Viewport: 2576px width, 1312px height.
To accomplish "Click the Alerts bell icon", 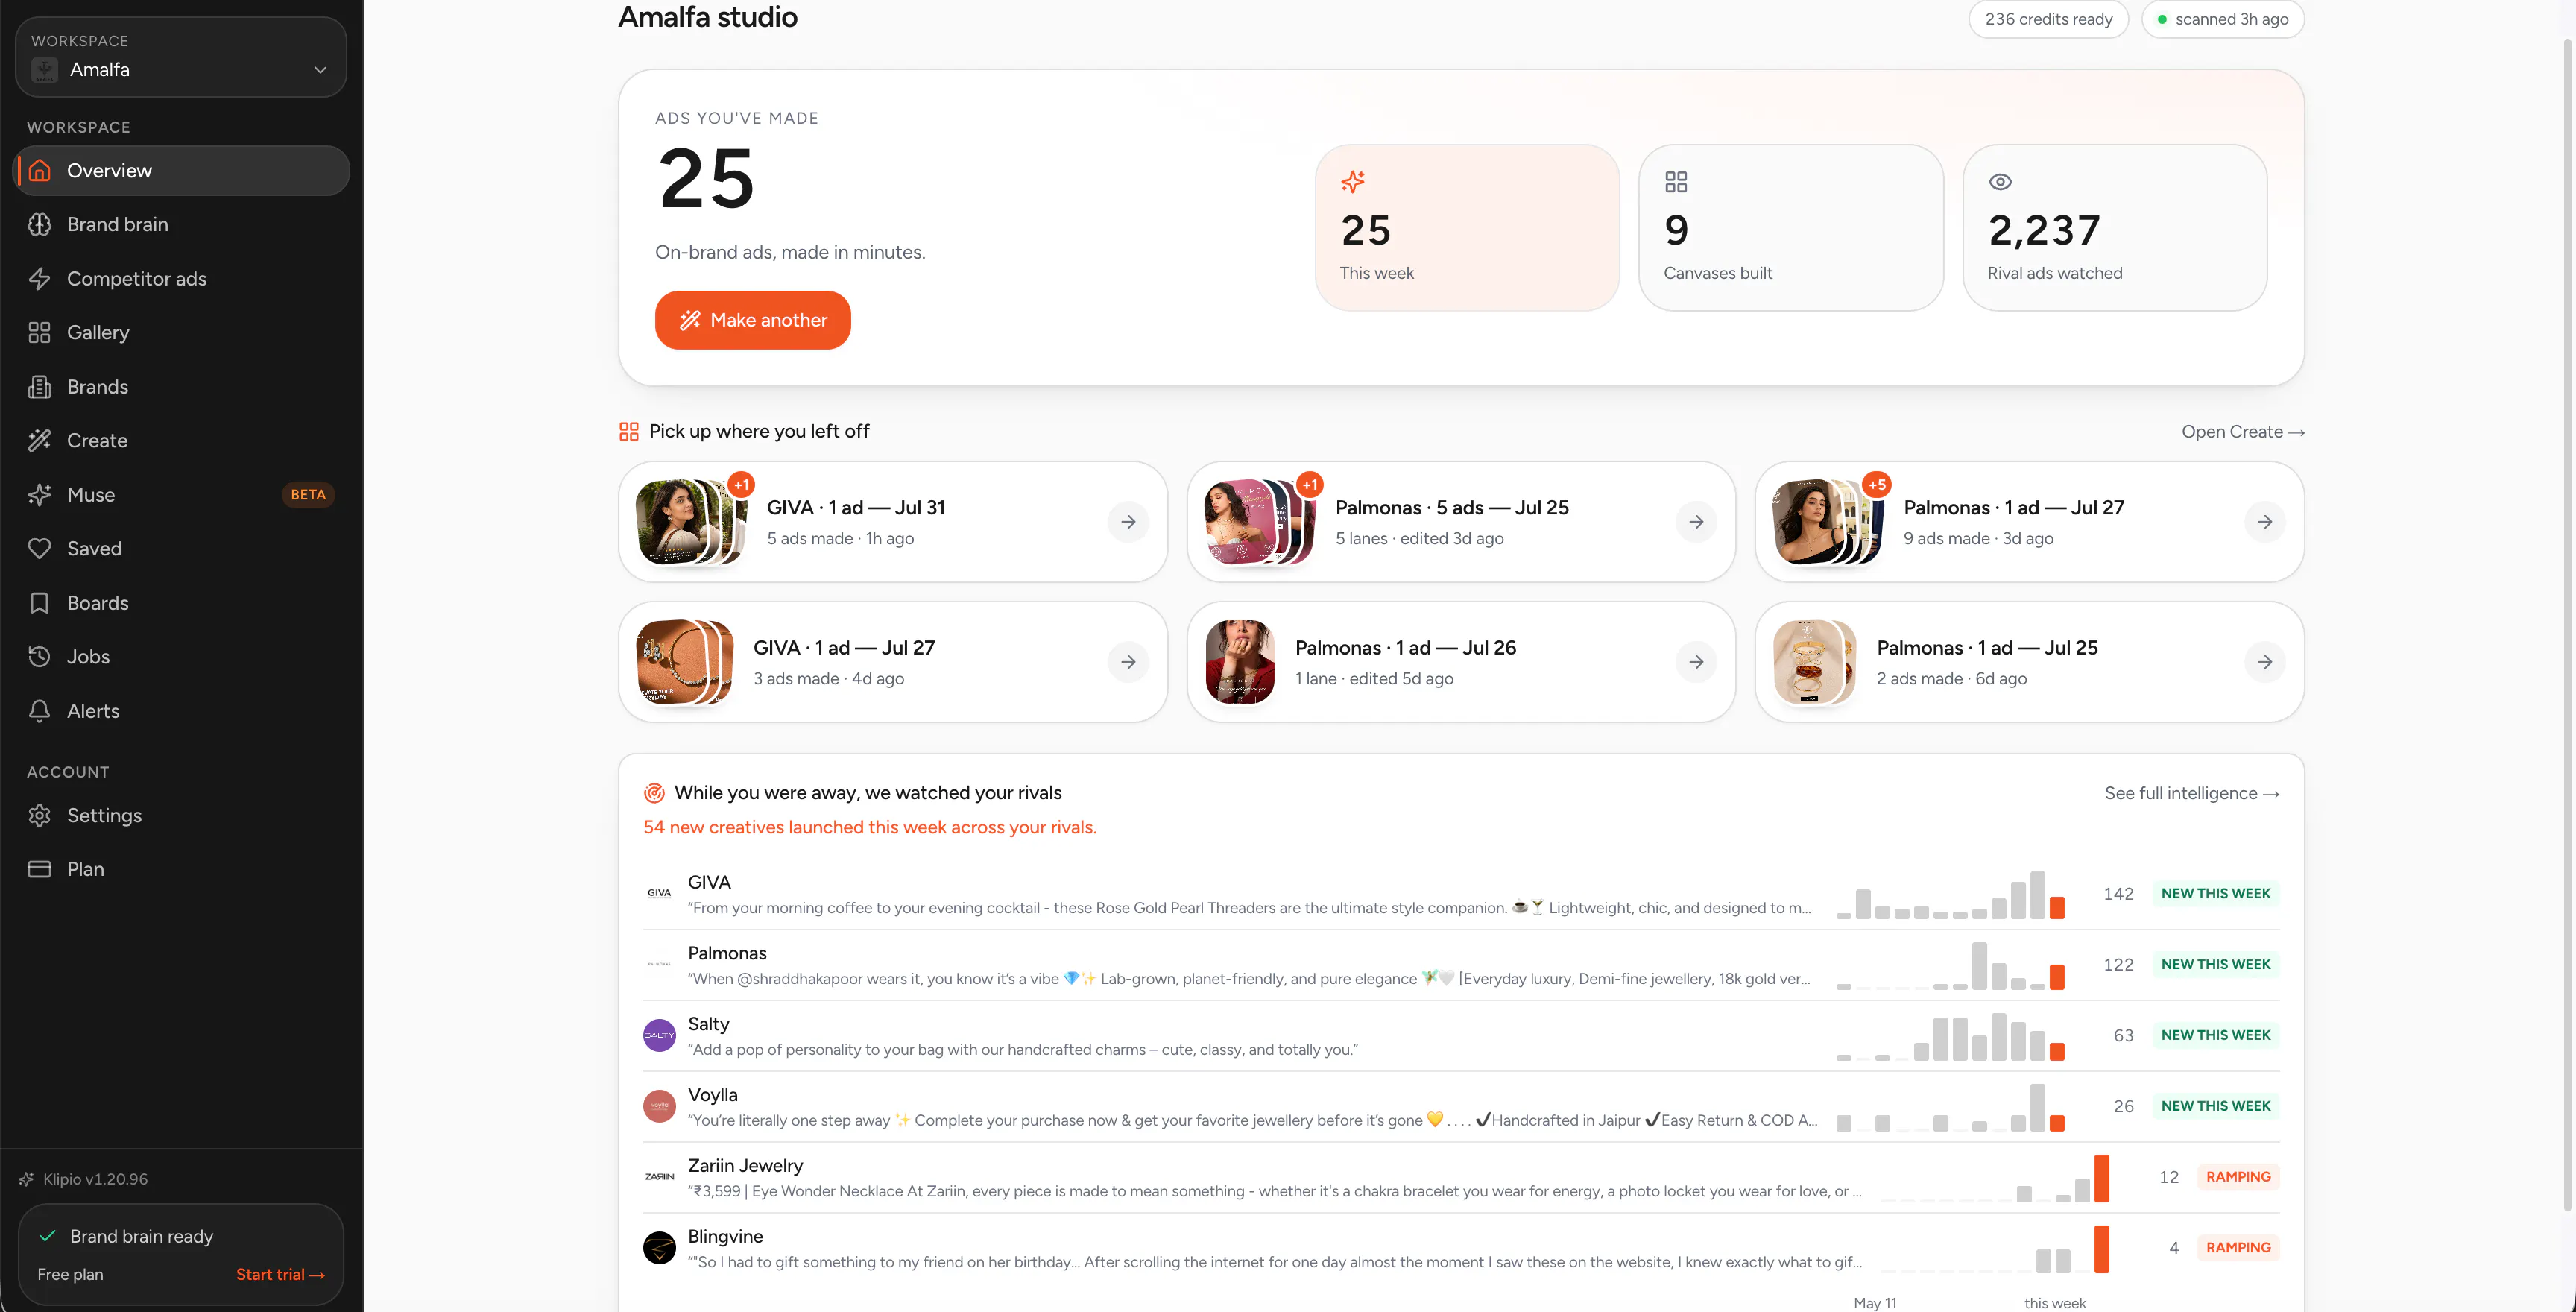I will tap(40, 710).
